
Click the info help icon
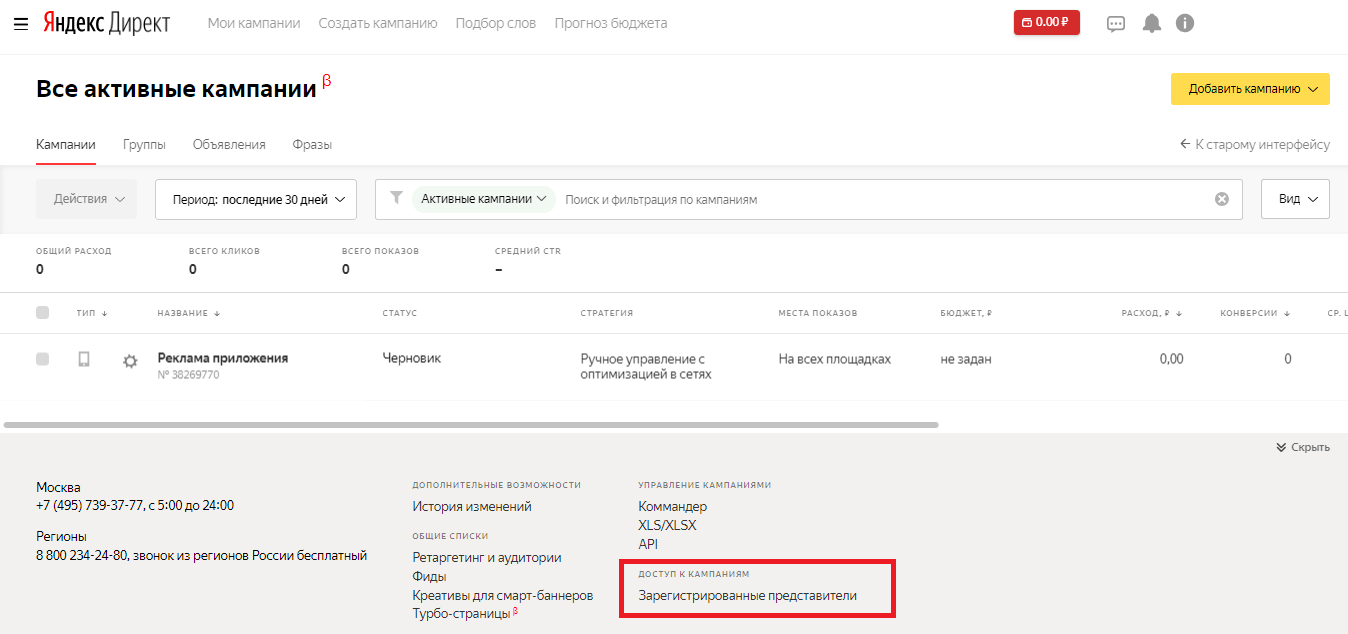(1185, 23)
